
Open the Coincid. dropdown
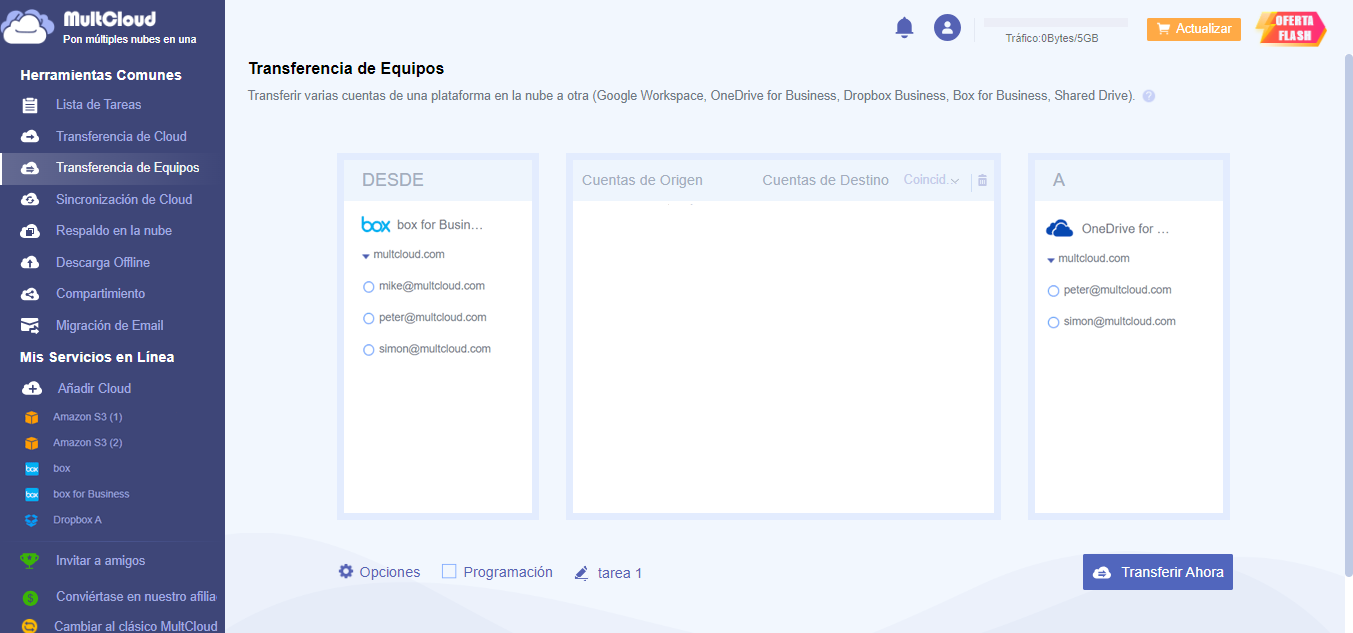[x=931, y=180]
